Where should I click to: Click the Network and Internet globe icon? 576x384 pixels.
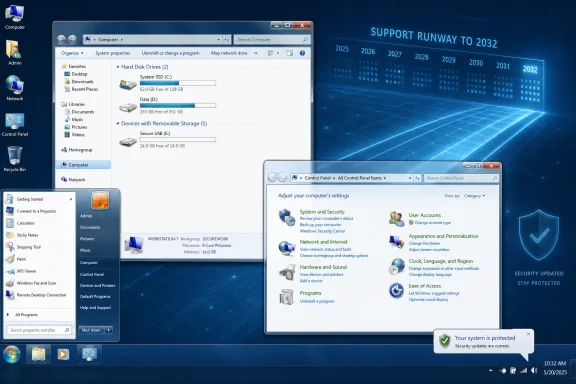click(x=287, y=248)
